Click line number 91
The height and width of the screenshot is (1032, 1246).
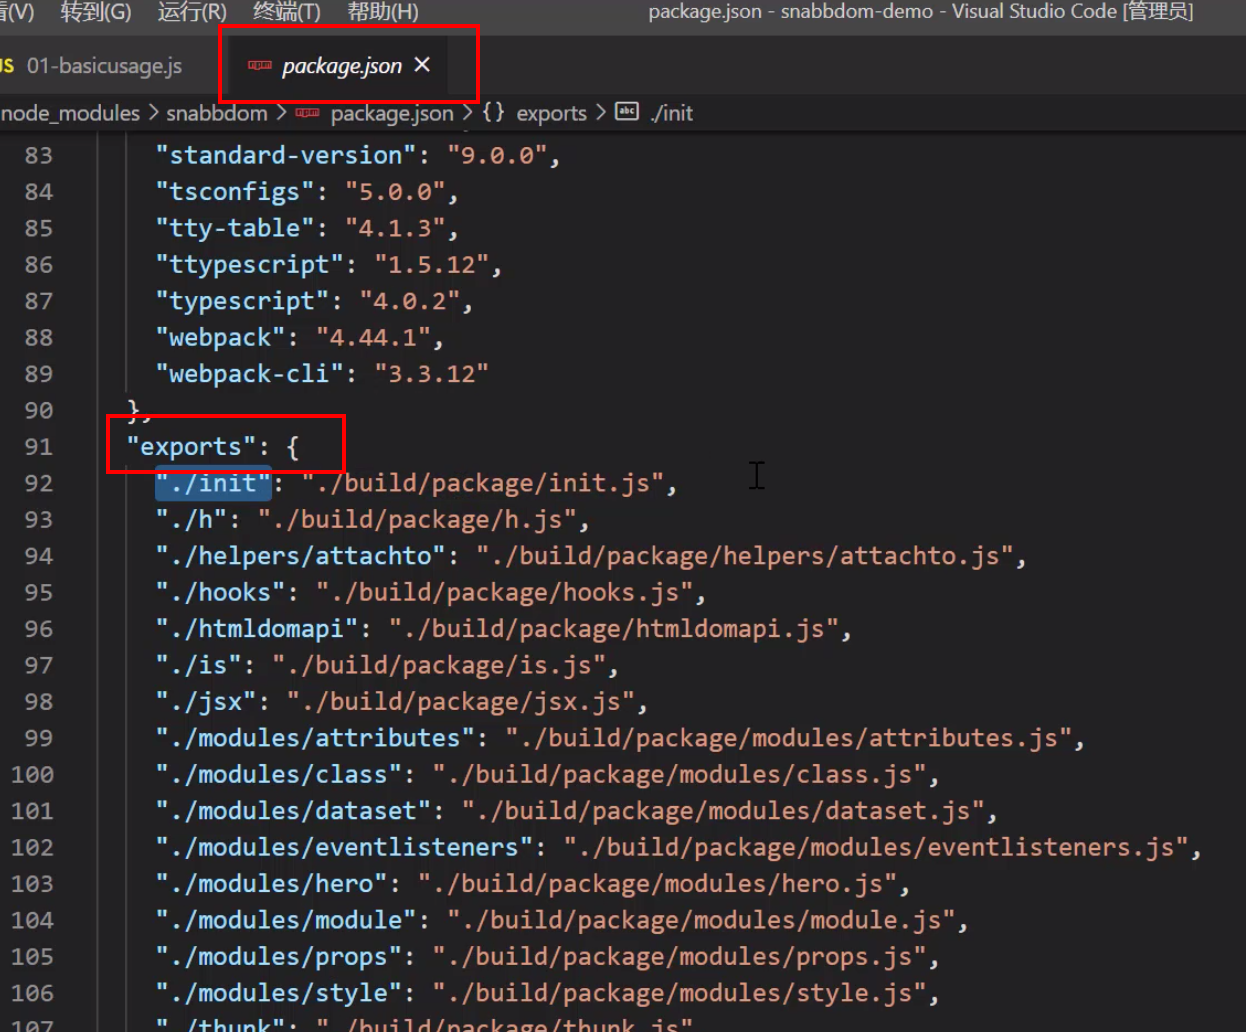[x=39, y=447]
